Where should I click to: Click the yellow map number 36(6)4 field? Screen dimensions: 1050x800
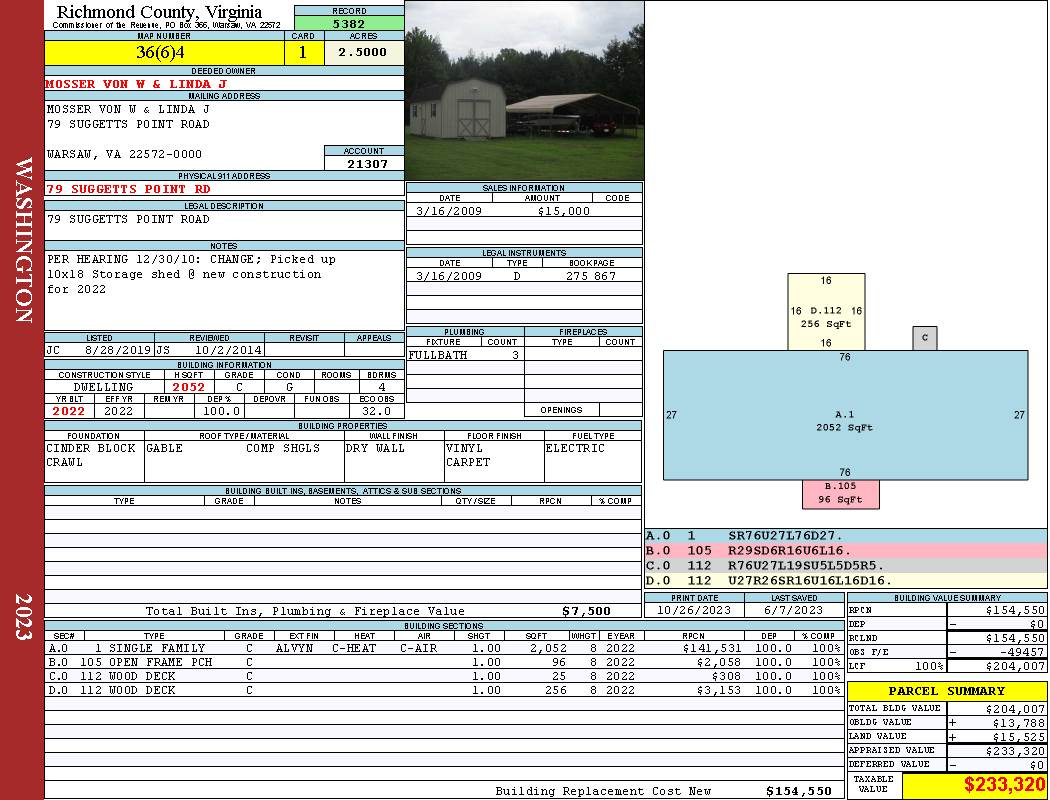(x=160, y=53)
